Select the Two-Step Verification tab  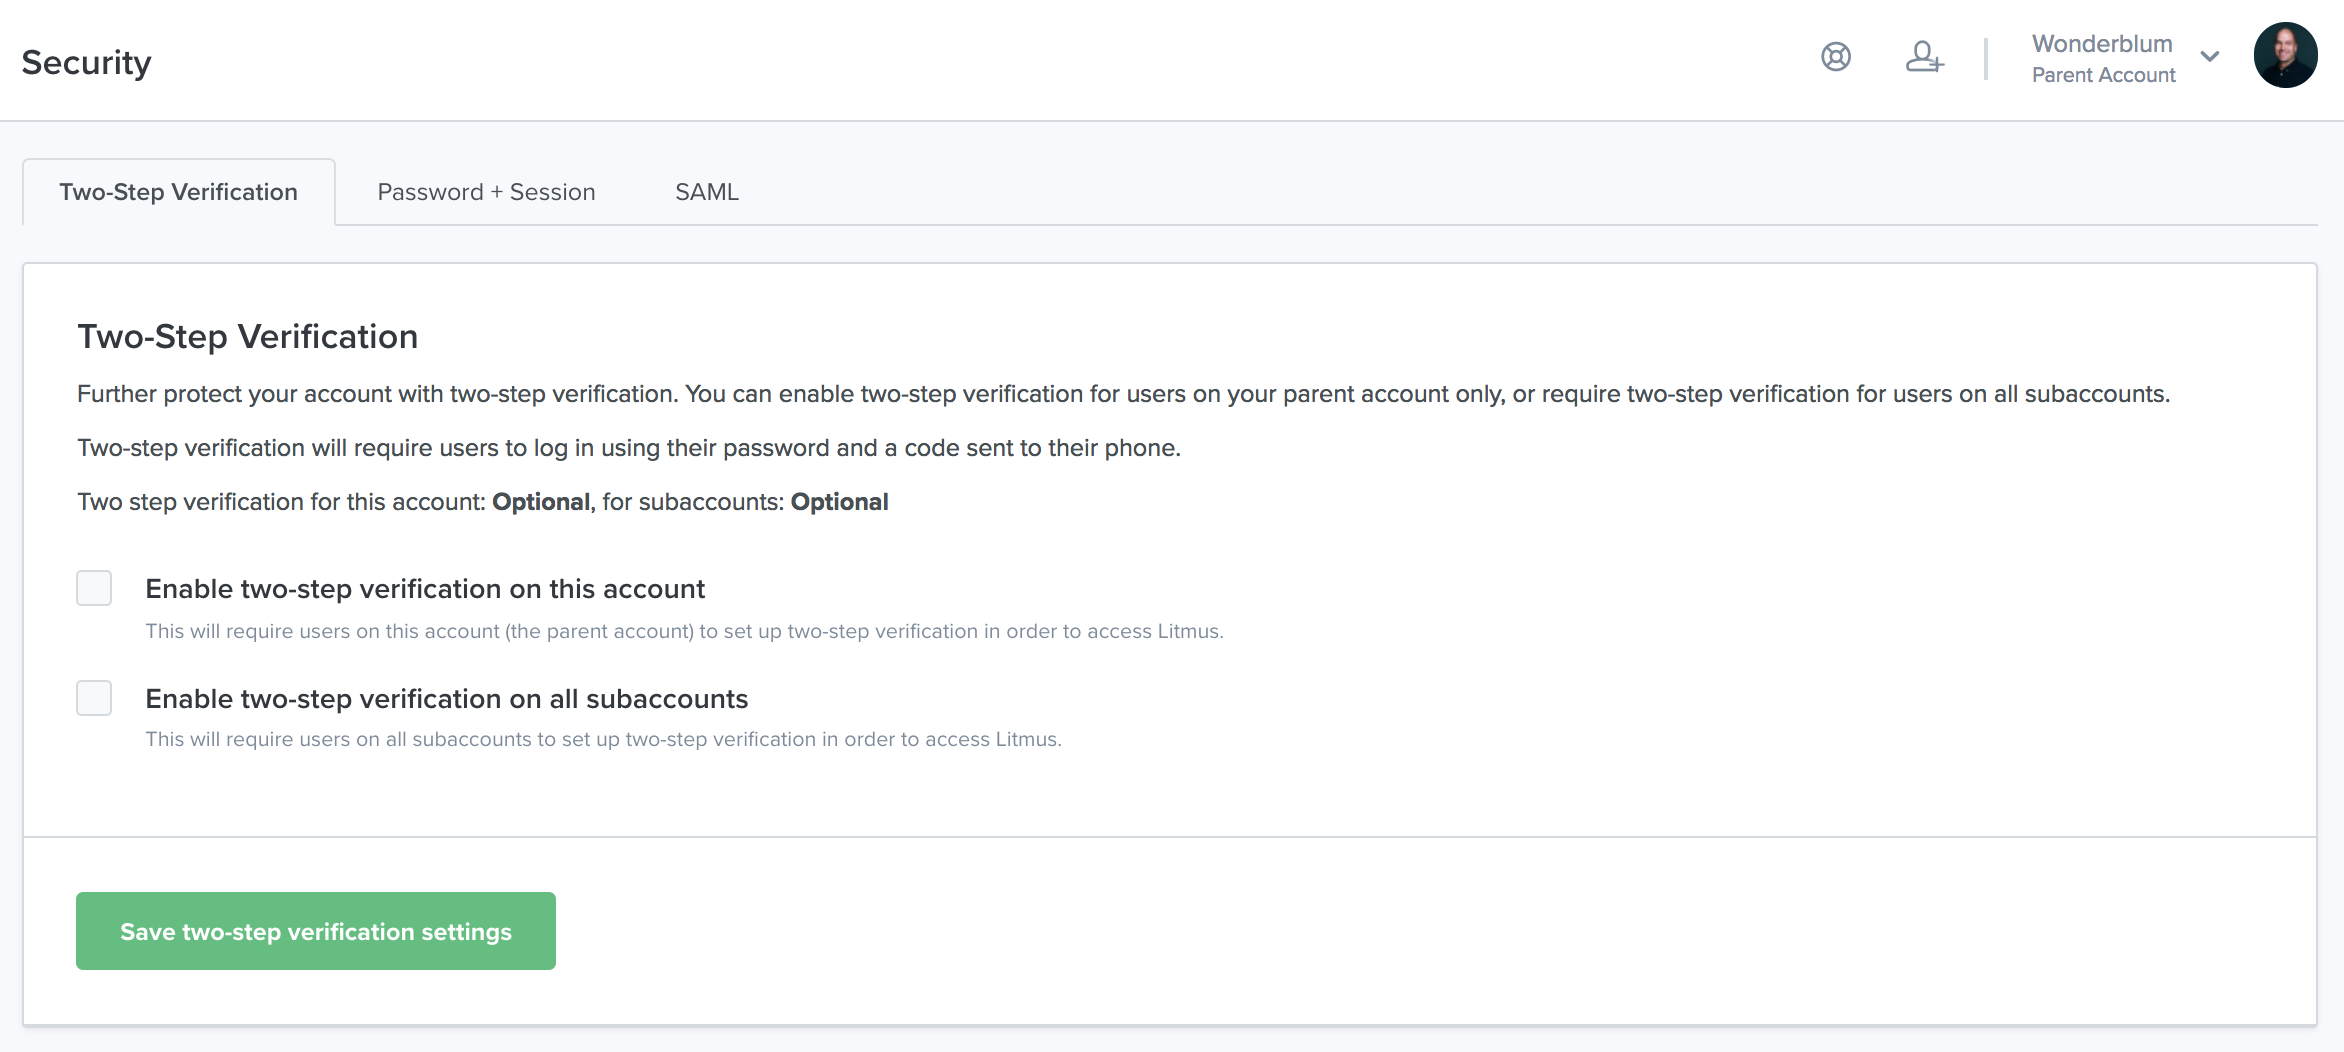pyautogui.click(x=179, y=192)
